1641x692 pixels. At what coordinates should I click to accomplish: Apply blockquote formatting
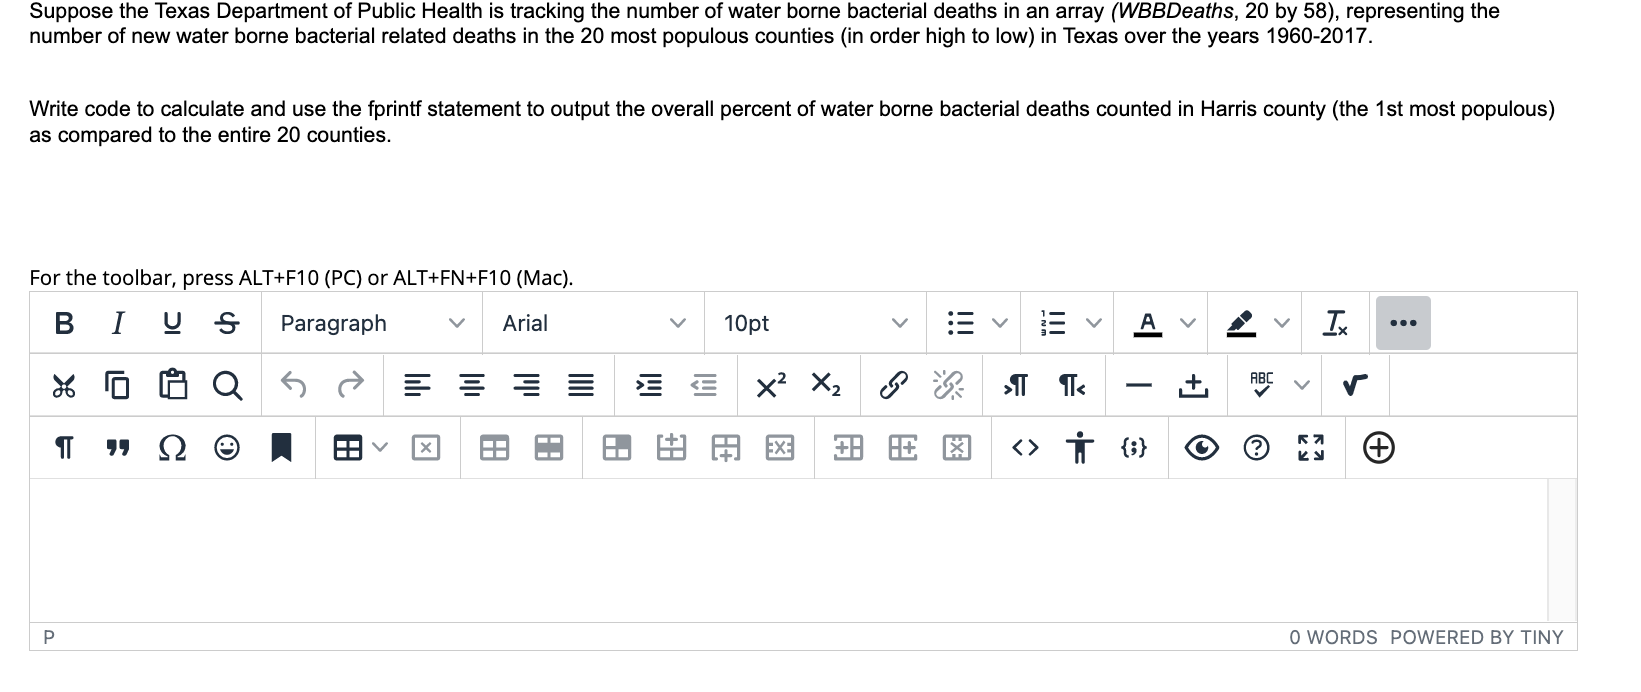click(118, 448)
